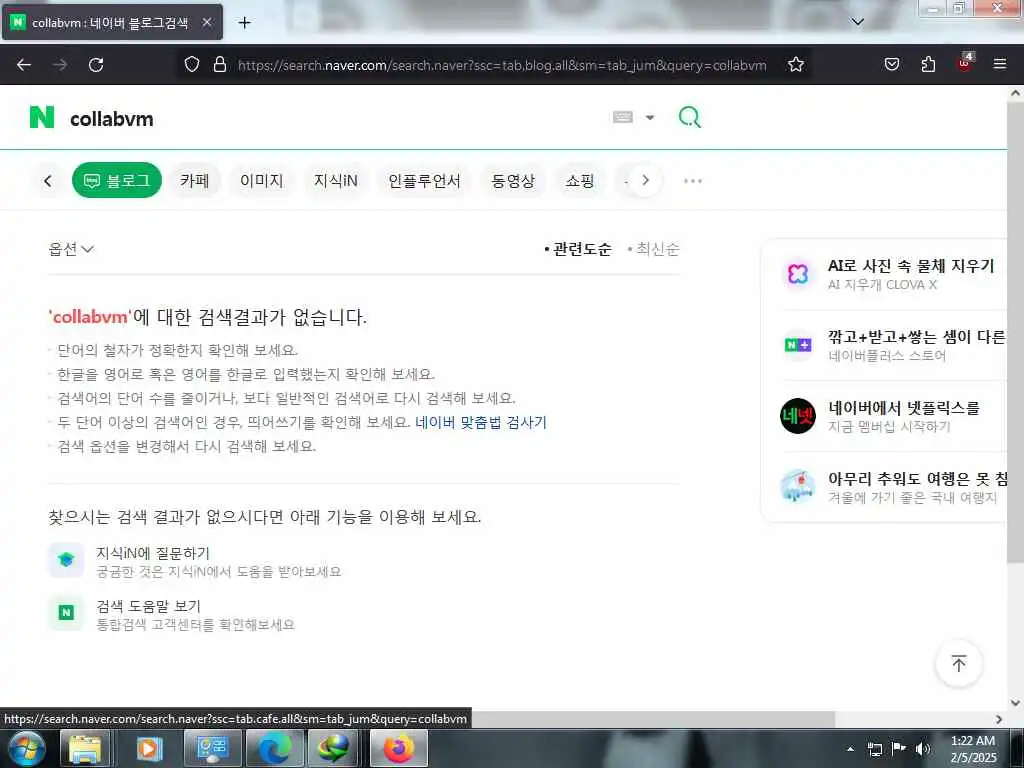Viewport: 1024px width, 768px height.
Task: Expand the 옵션 dropdown
Action: point(71,249)
